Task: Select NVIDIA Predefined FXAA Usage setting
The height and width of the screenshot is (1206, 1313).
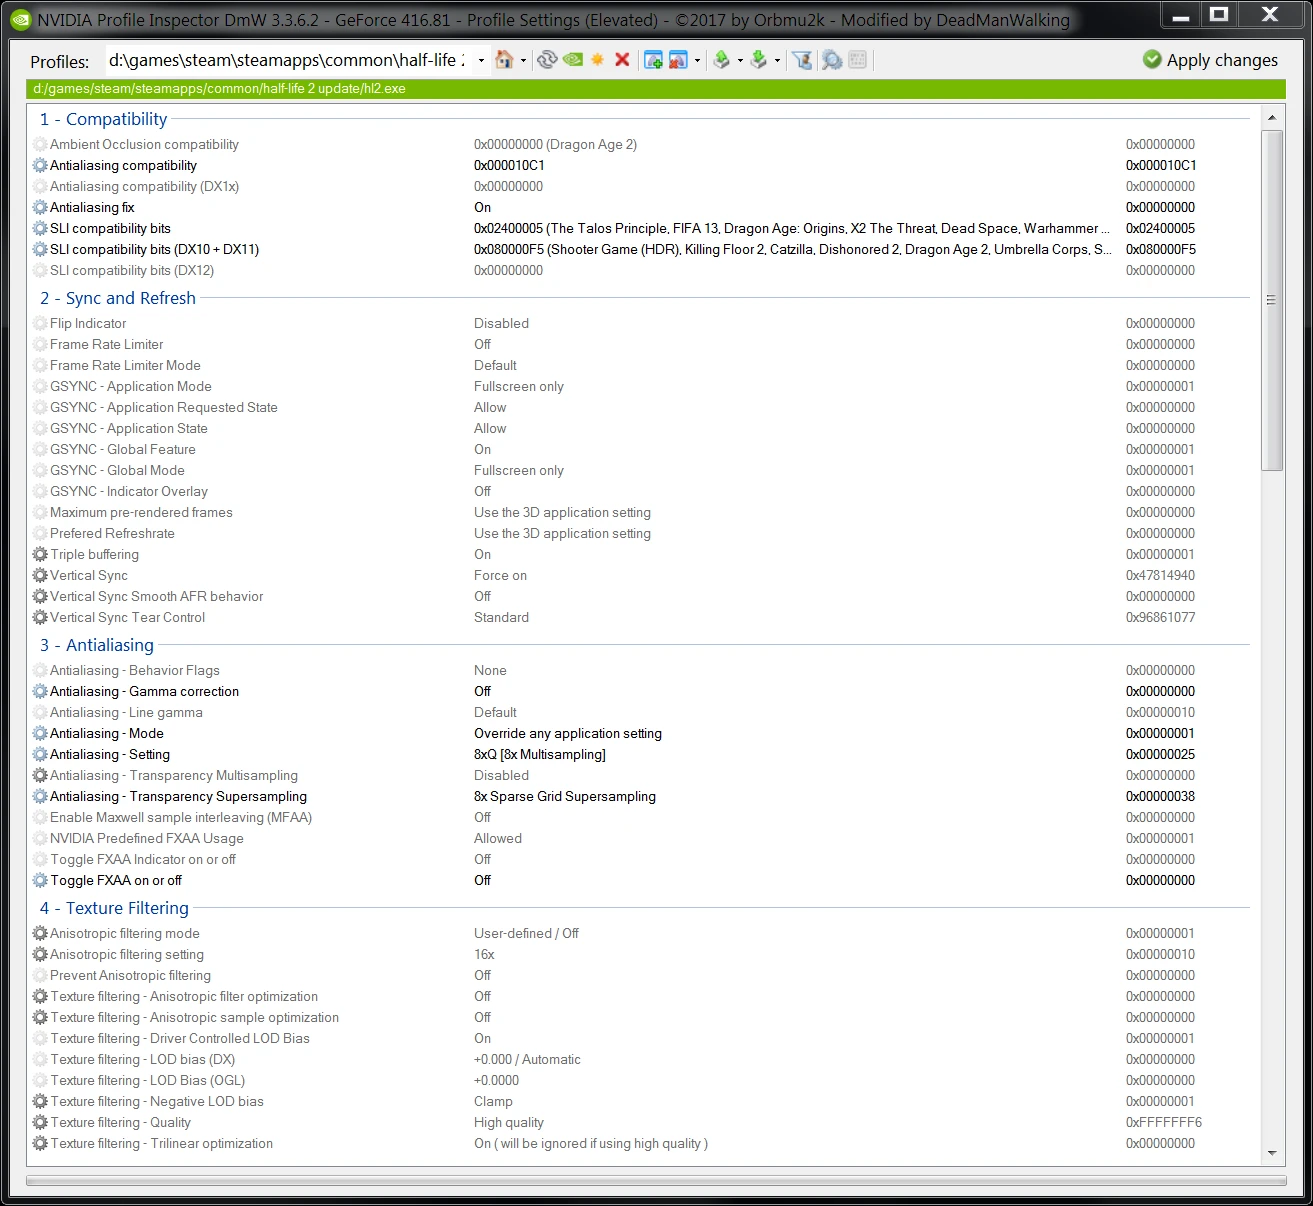Action: pyautogui.click(x=146, y=838)
